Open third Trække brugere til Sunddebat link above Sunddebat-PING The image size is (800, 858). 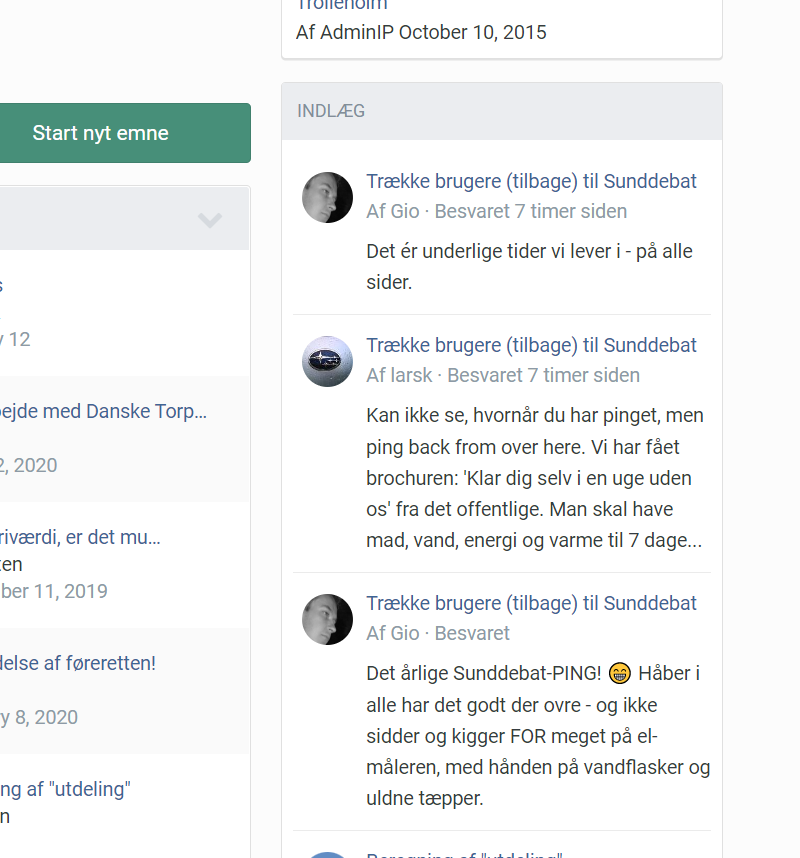[x=531, y=603]
